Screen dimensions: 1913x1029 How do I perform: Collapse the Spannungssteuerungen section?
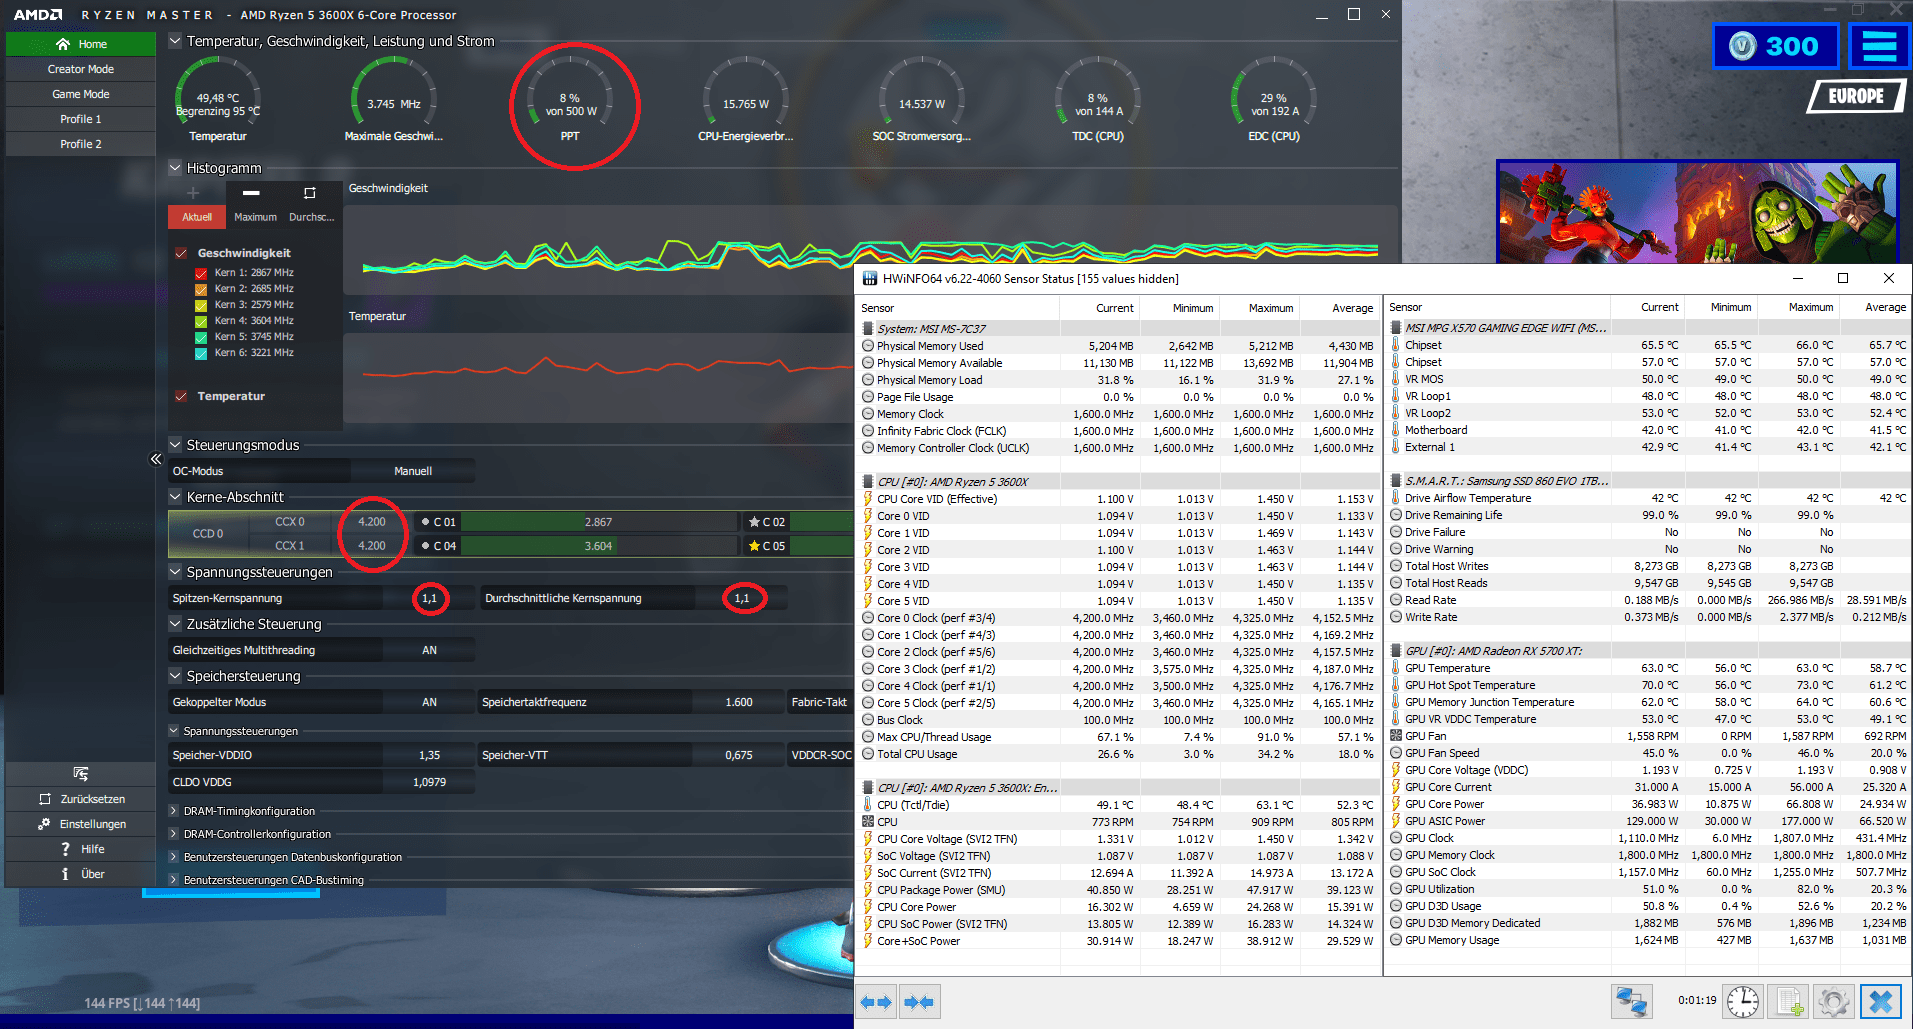[175, 572]
